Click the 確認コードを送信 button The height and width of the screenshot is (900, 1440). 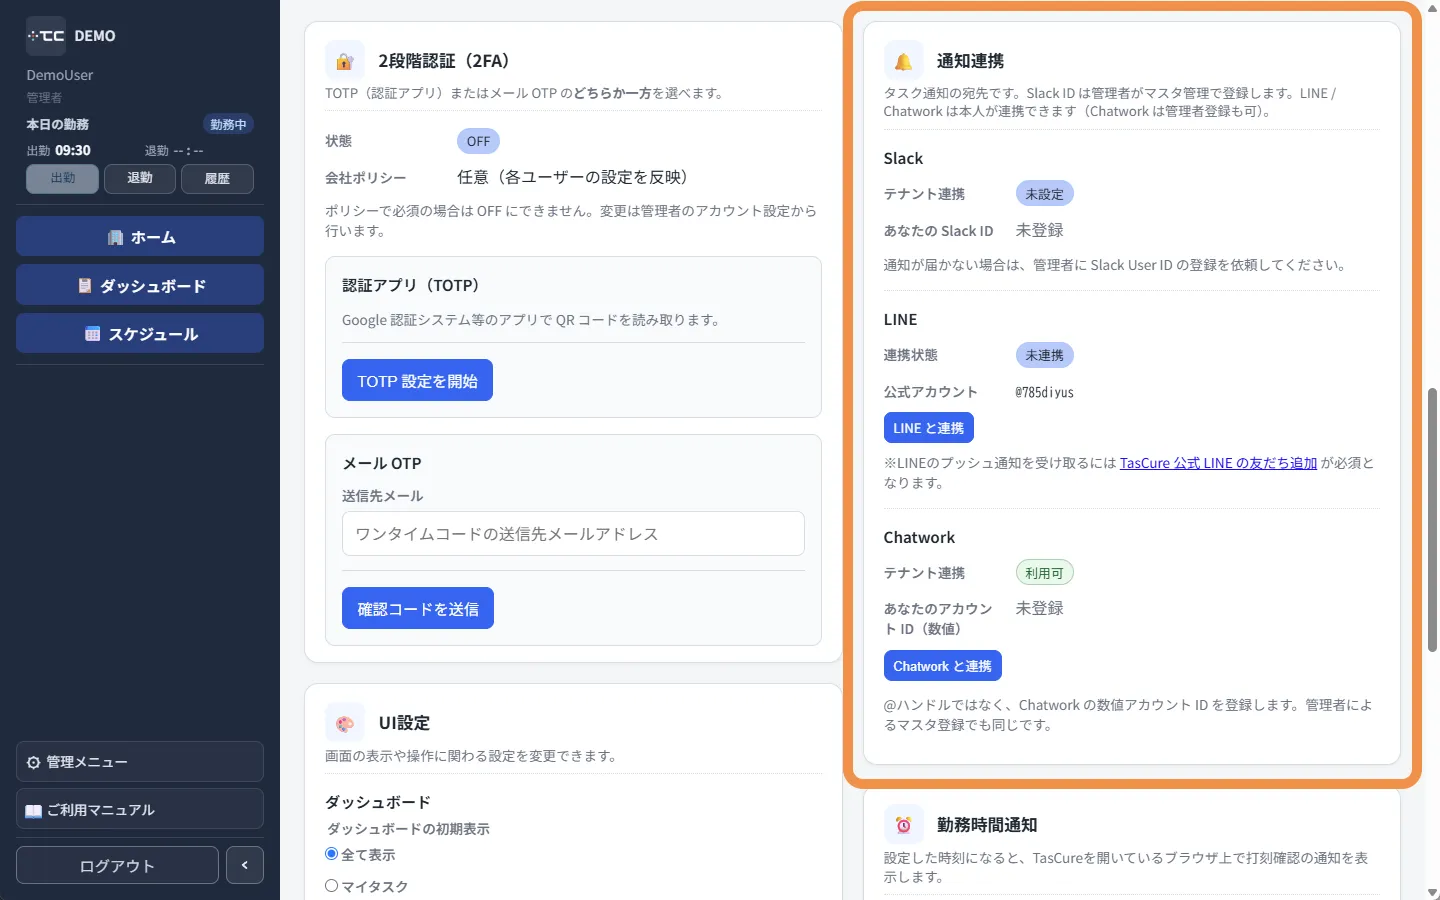418,608
